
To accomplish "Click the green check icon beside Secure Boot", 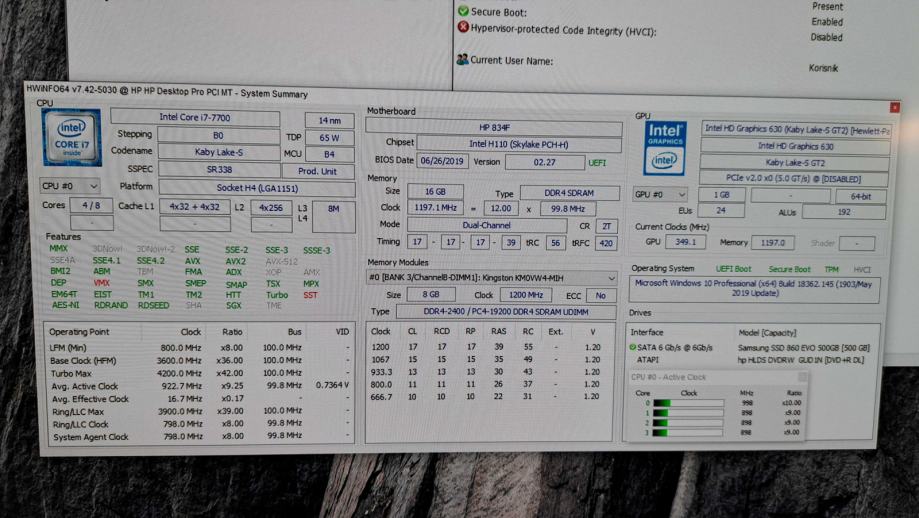I will [463, 11].
